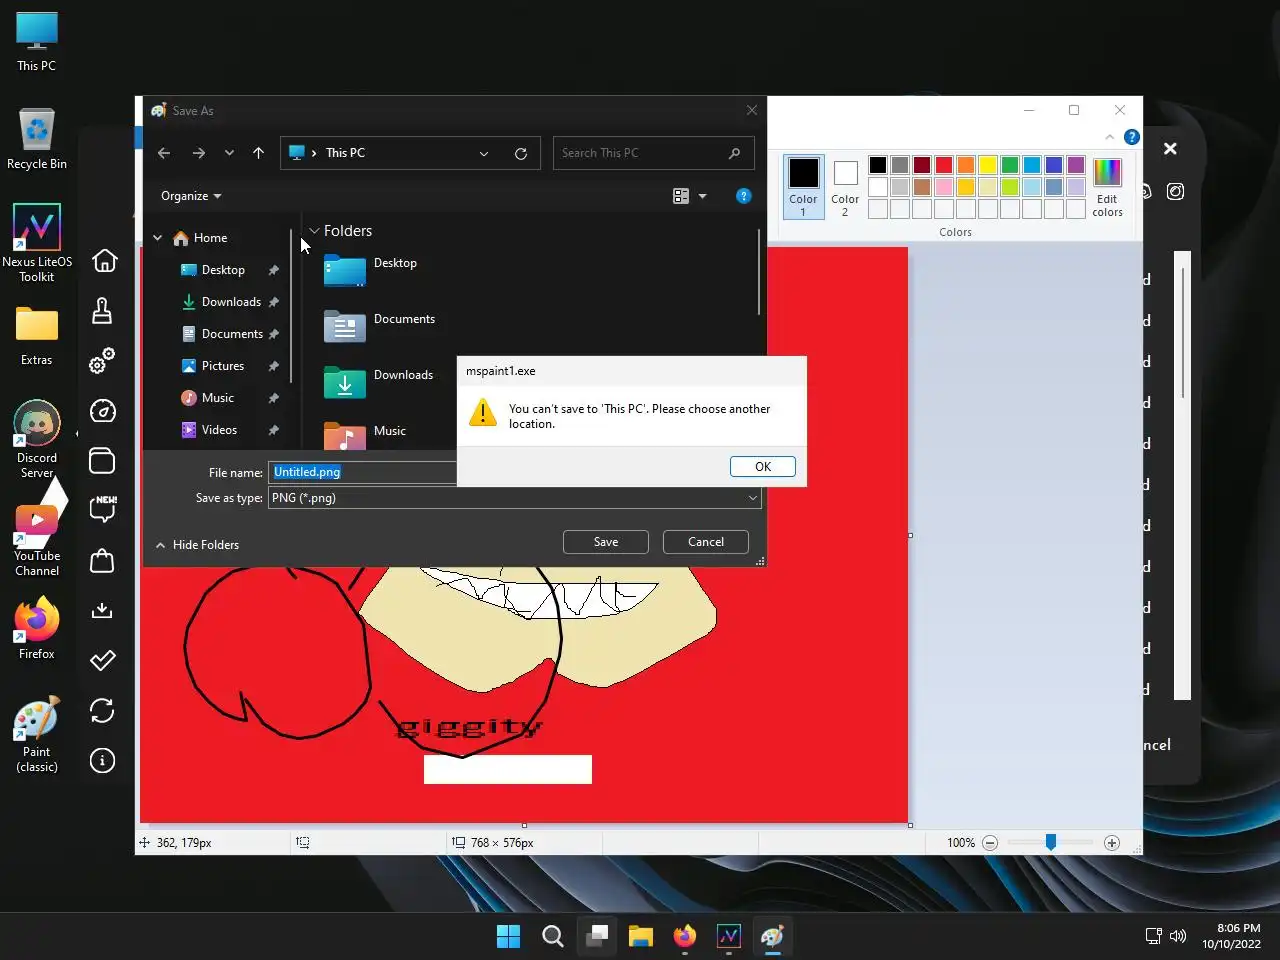Click OK in the mspaint1.exe warning dialog
Image resolution: width=1280 pixels, height=960 pixels.
coord(763,467)
